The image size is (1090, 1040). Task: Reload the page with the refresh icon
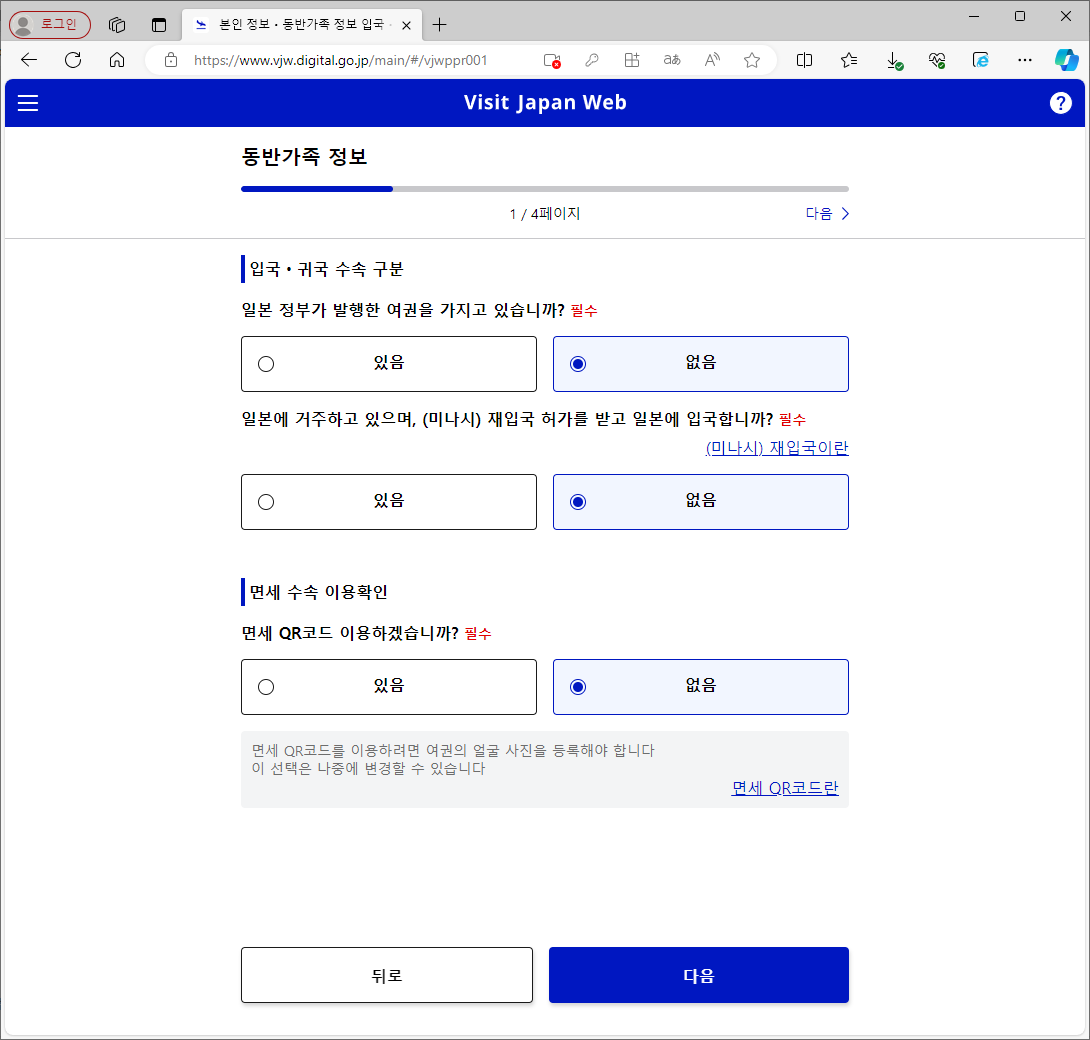click(73, 60)
